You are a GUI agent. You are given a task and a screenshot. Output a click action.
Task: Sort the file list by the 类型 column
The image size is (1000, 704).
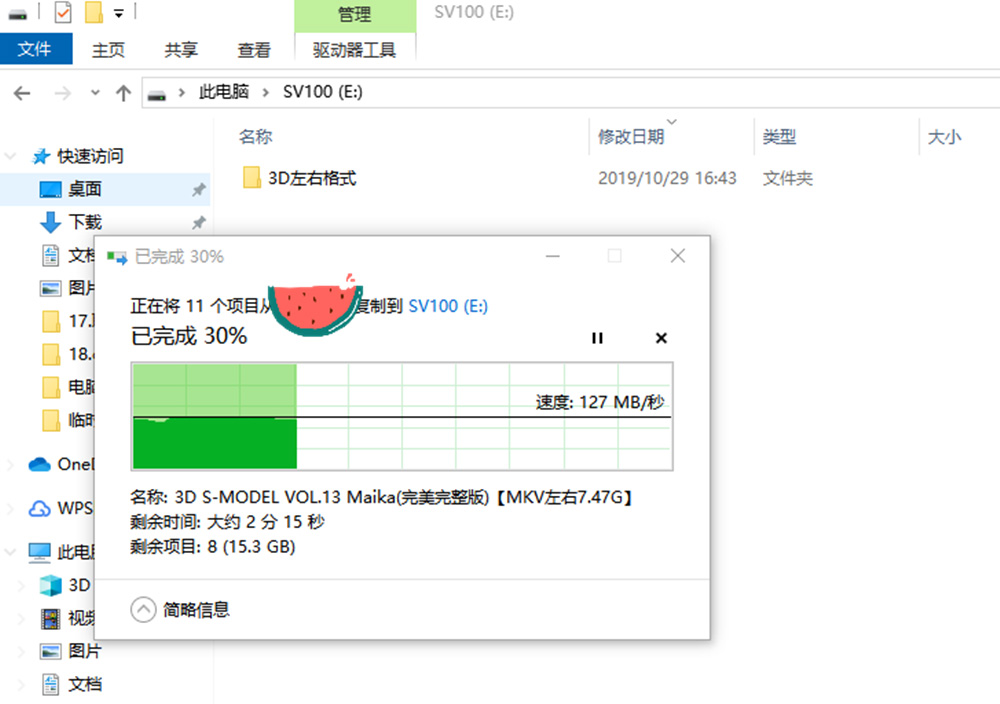779,136
